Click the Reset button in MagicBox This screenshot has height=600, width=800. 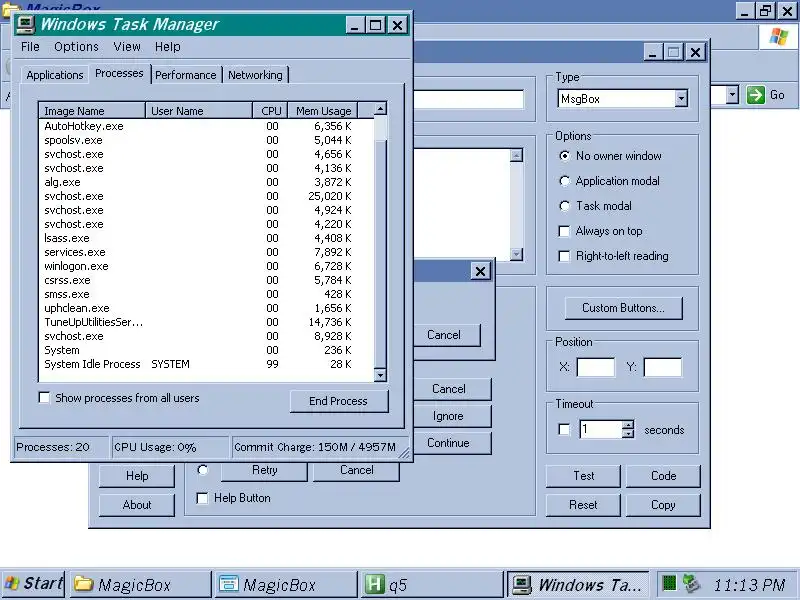point(584,505)
